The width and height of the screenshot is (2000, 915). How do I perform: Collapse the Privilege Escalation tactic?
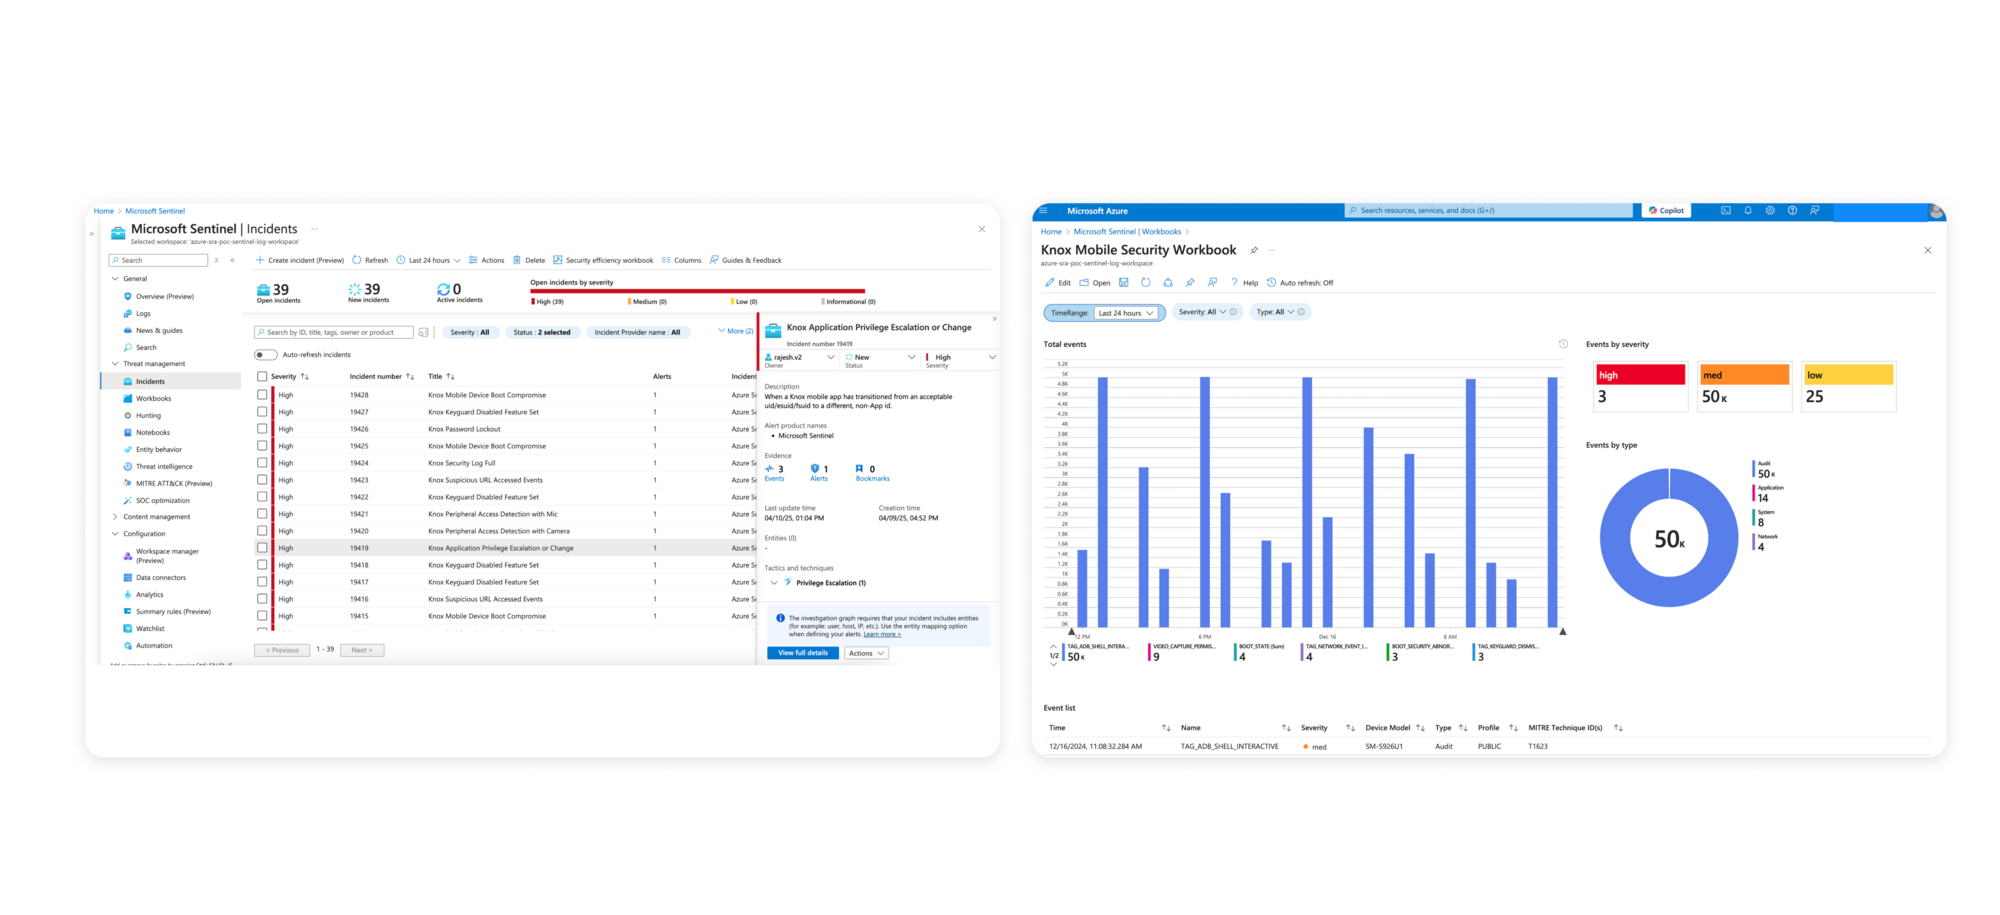click(776, 582)
